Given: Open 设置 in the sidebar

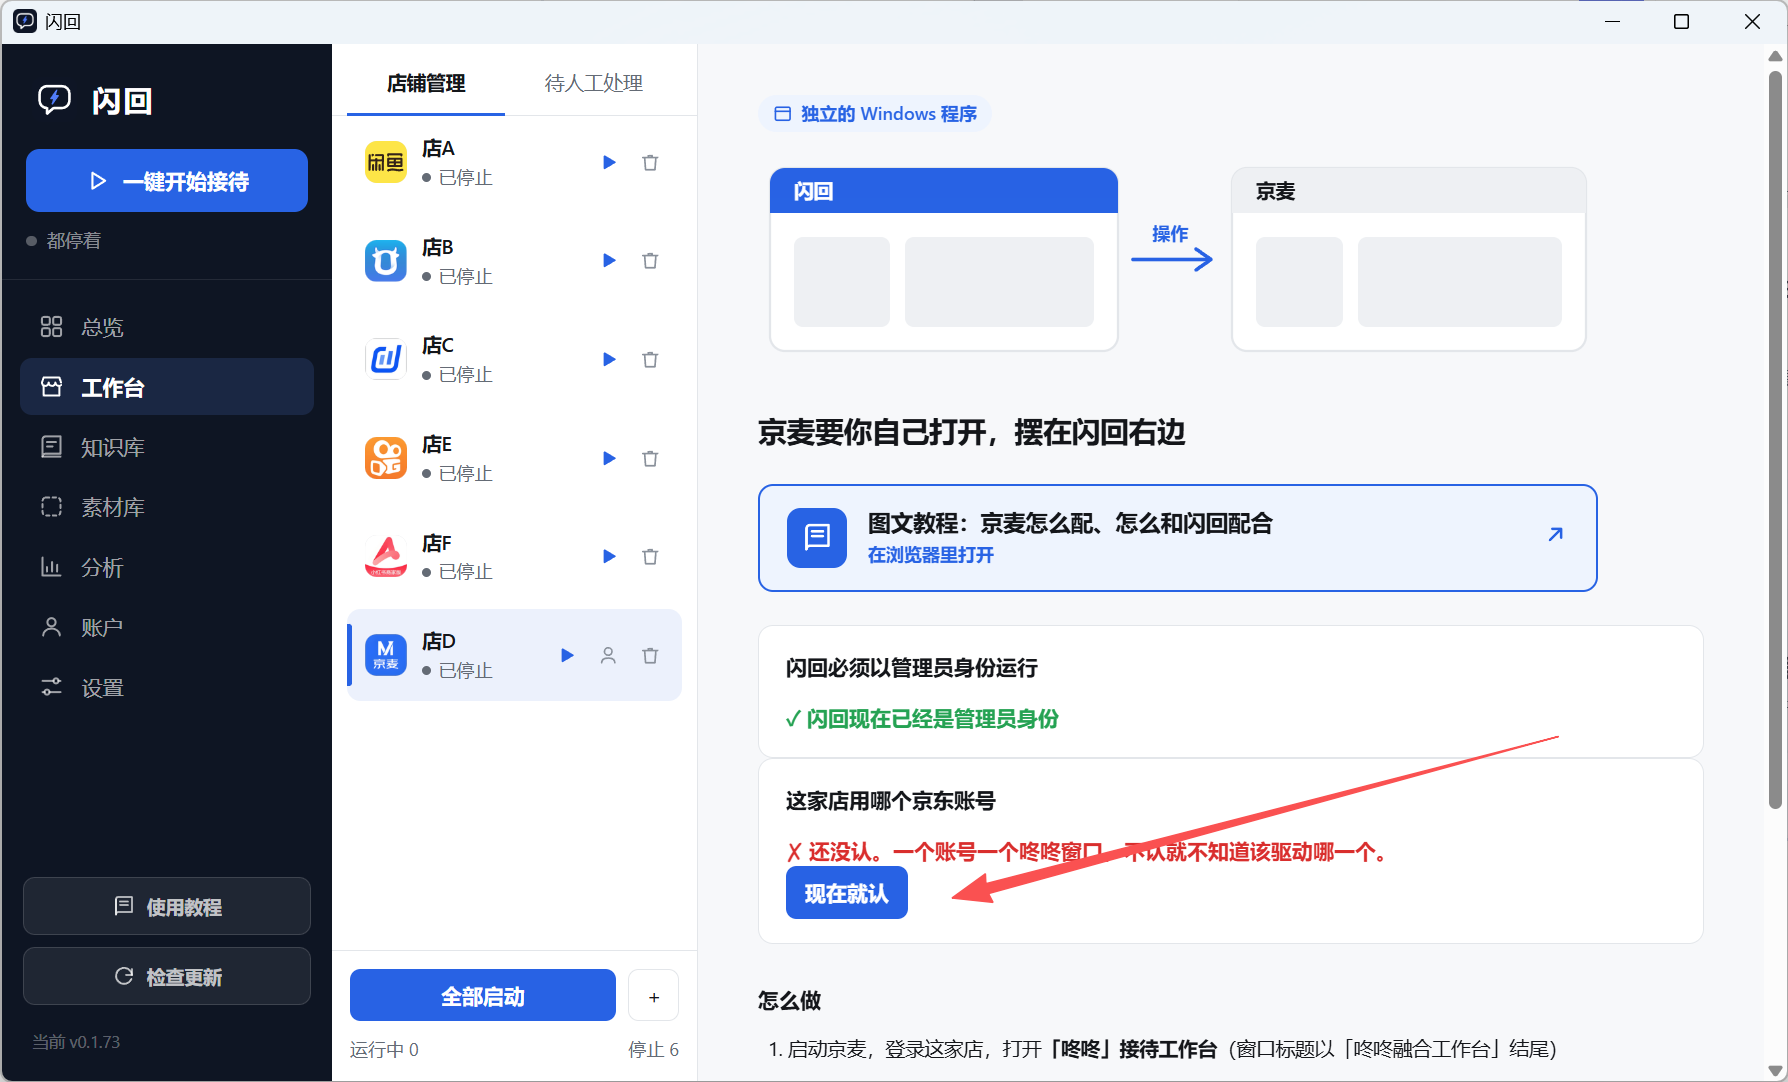Looking at the screenshot, I should [x=167, y=687].
